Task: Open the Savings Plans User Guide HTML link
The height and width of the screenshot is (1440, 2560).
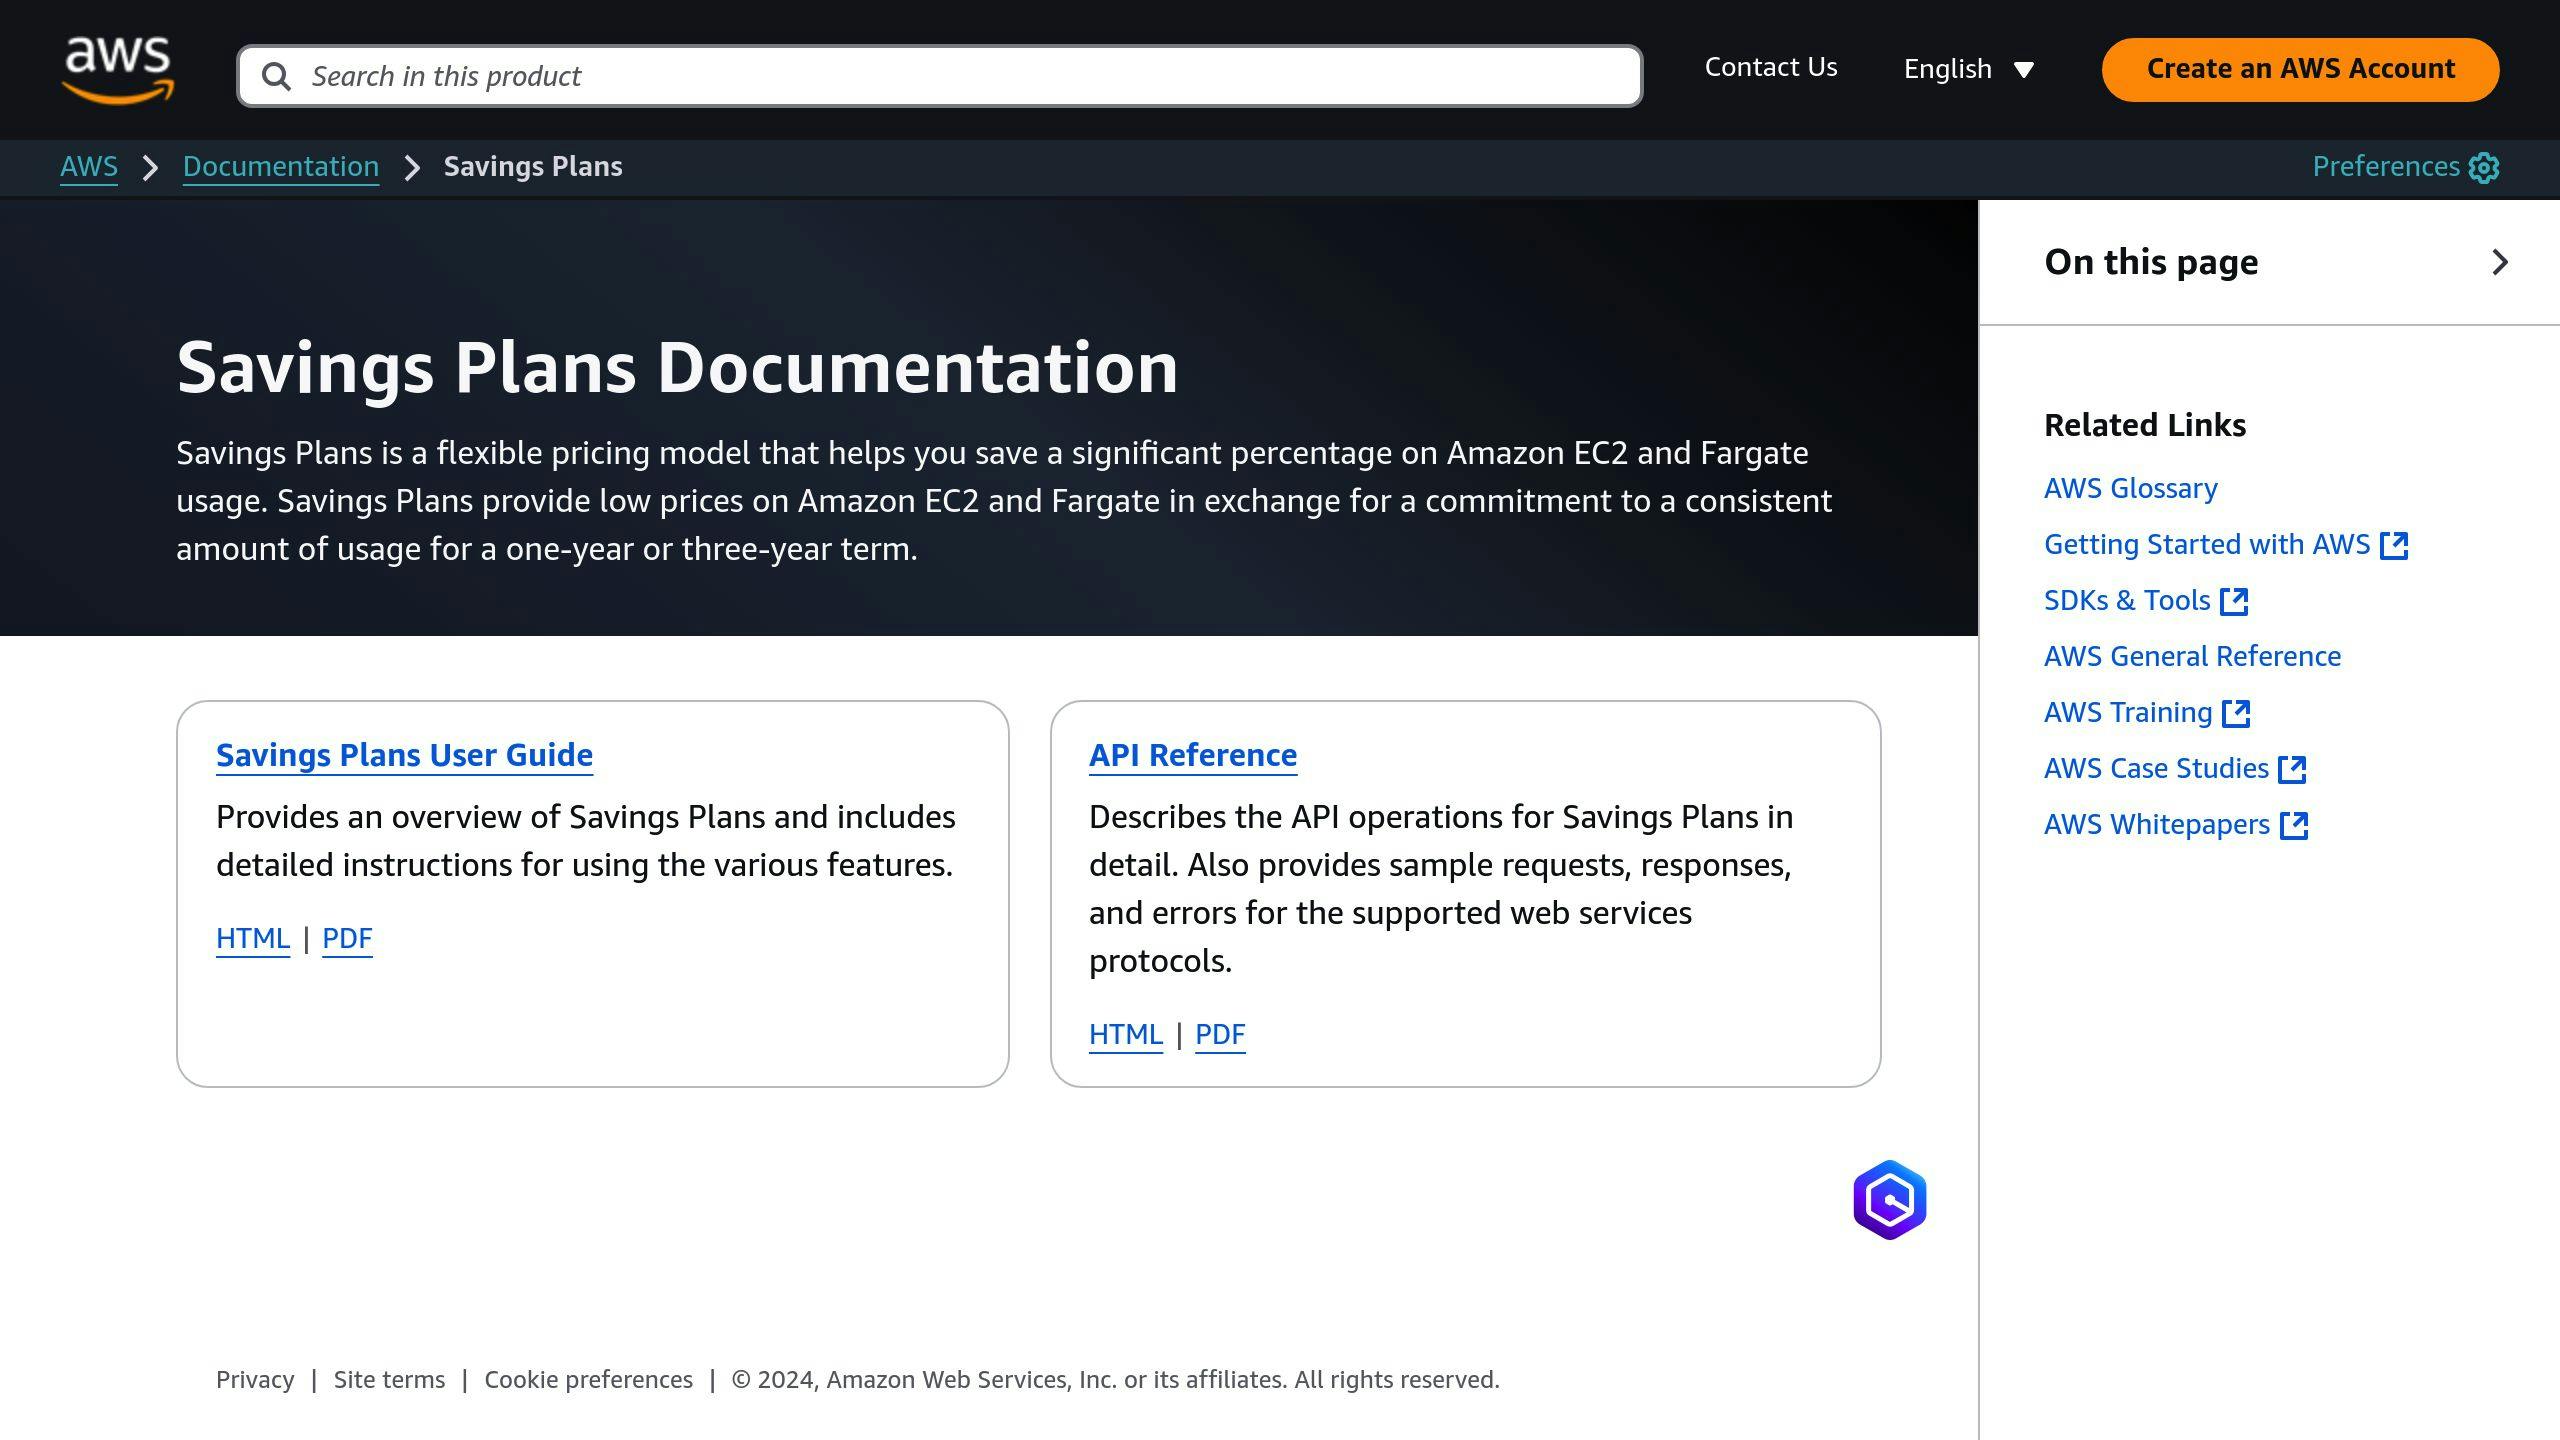Action: click(x=251, y=935)
